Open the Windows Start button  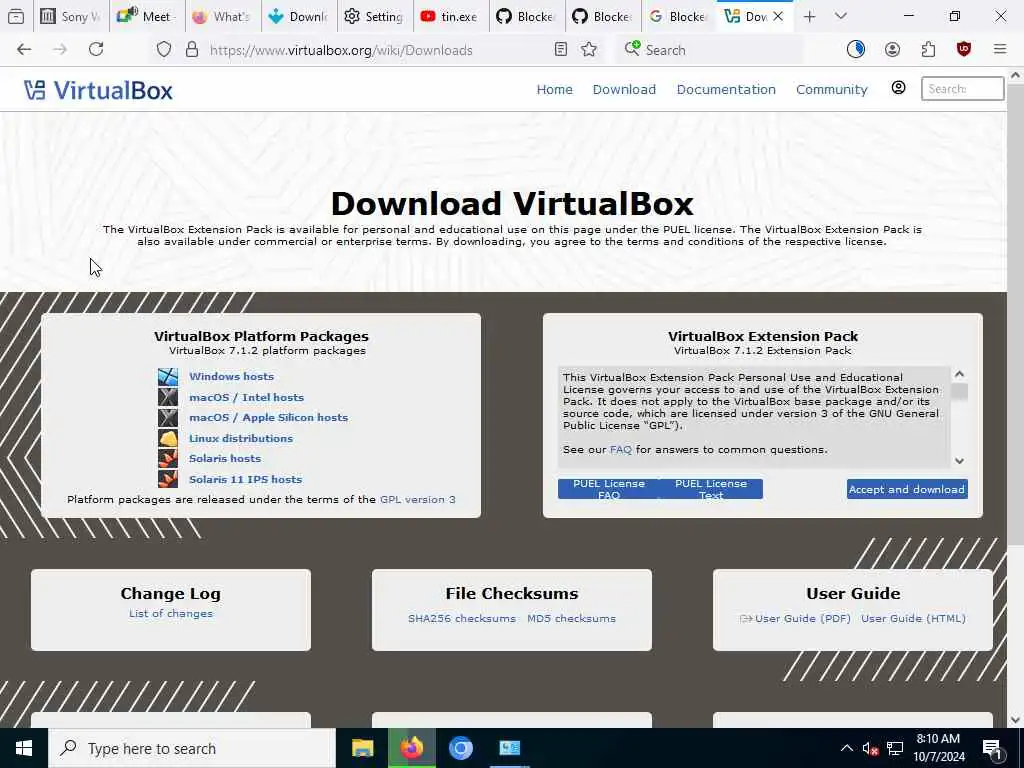(x=24, y=748)
